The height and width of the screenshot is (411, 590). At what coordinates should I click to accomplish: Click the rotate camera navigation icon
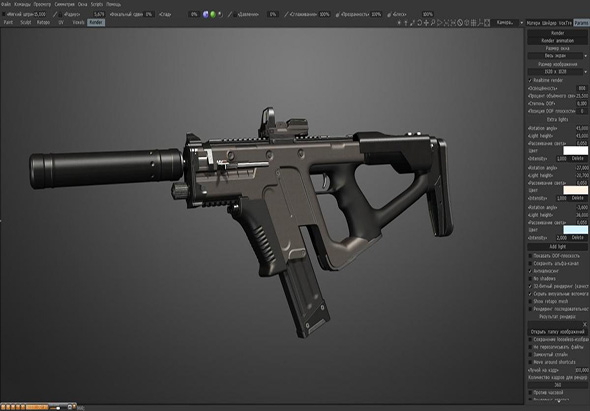tap(419, 23)
